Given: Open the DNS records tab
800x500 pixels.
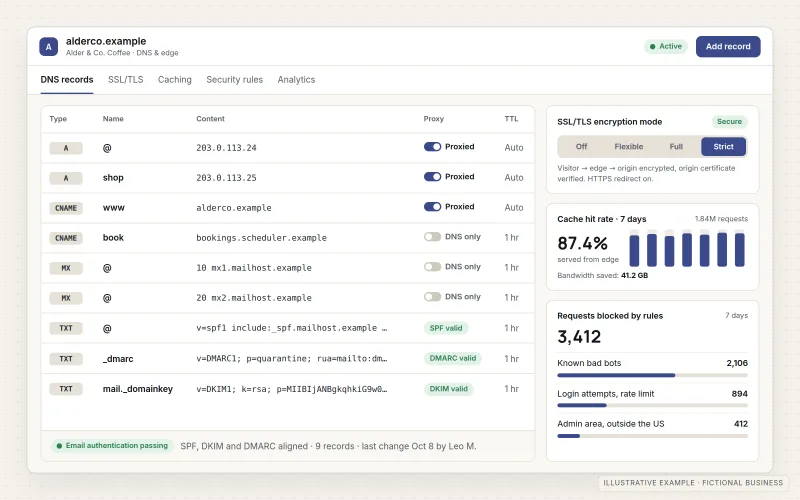Looking at the screenshot, I should (x=67, y=80).
